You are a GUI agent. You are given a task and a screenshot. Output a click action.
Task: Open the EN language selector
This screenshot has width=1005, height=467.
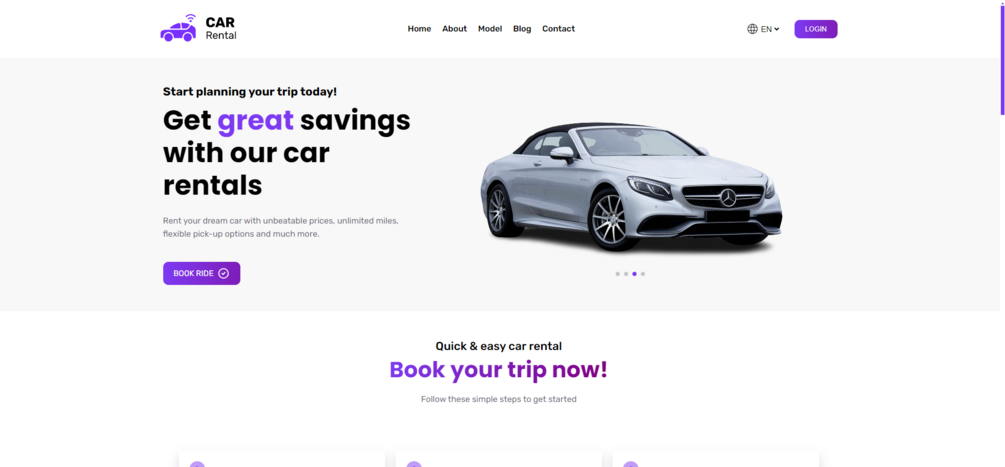pos(763,29)
